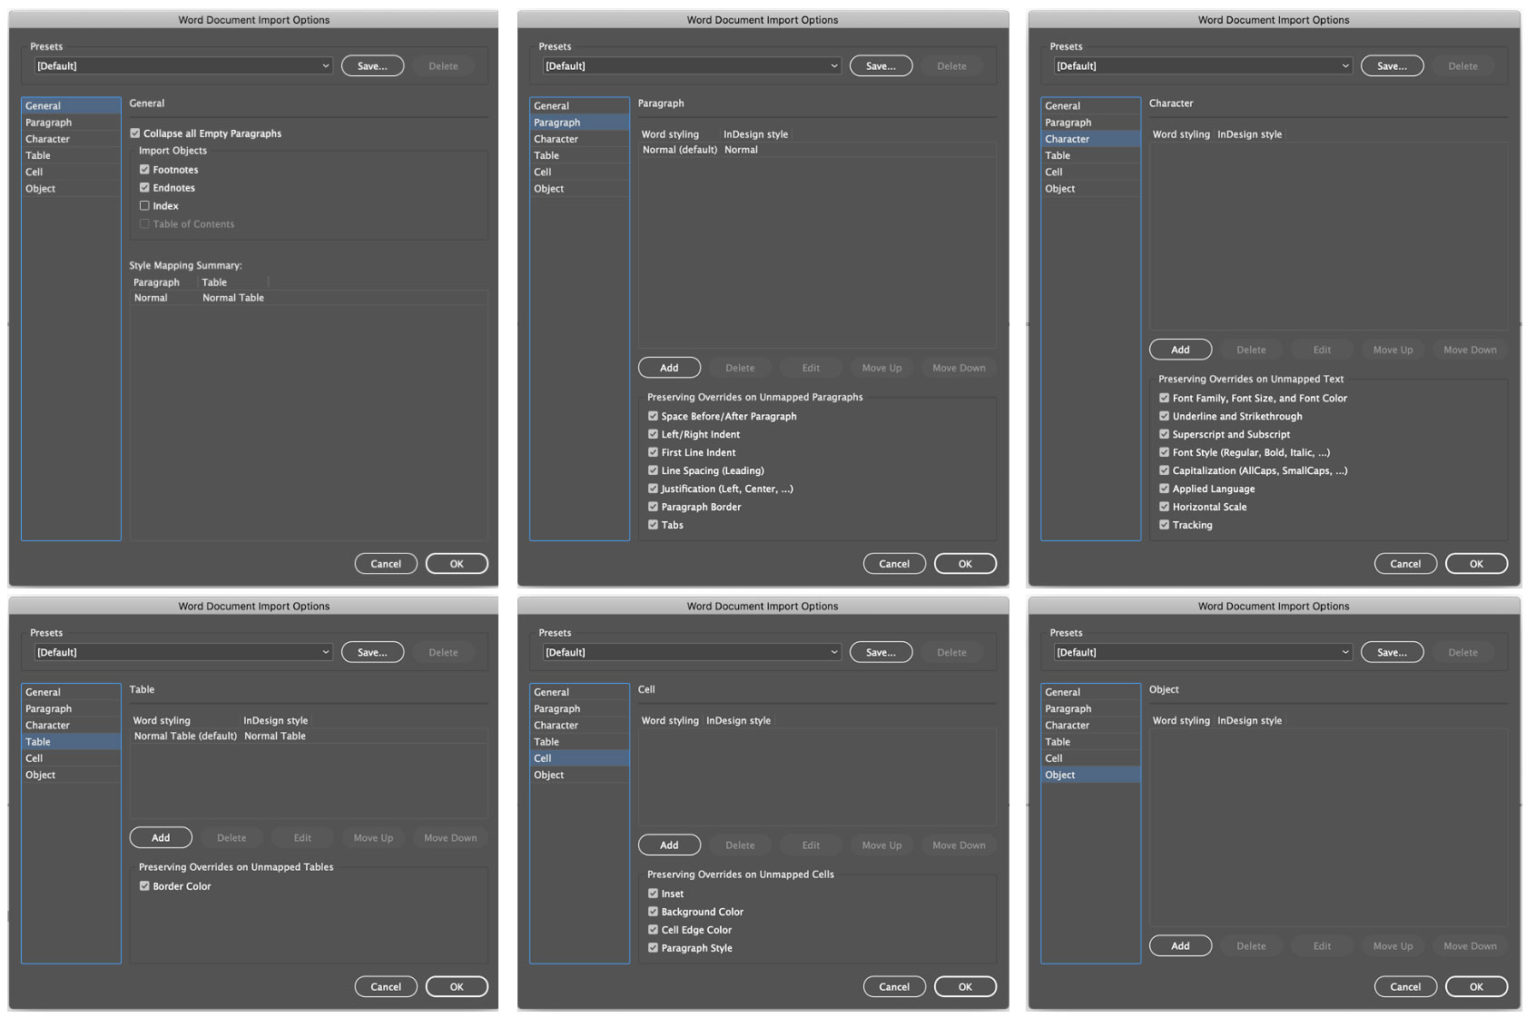Viewport: 1536px width, 1028px height.
Task: Toggle Cell Edge Color checkbox
Action: click(653, 930)
